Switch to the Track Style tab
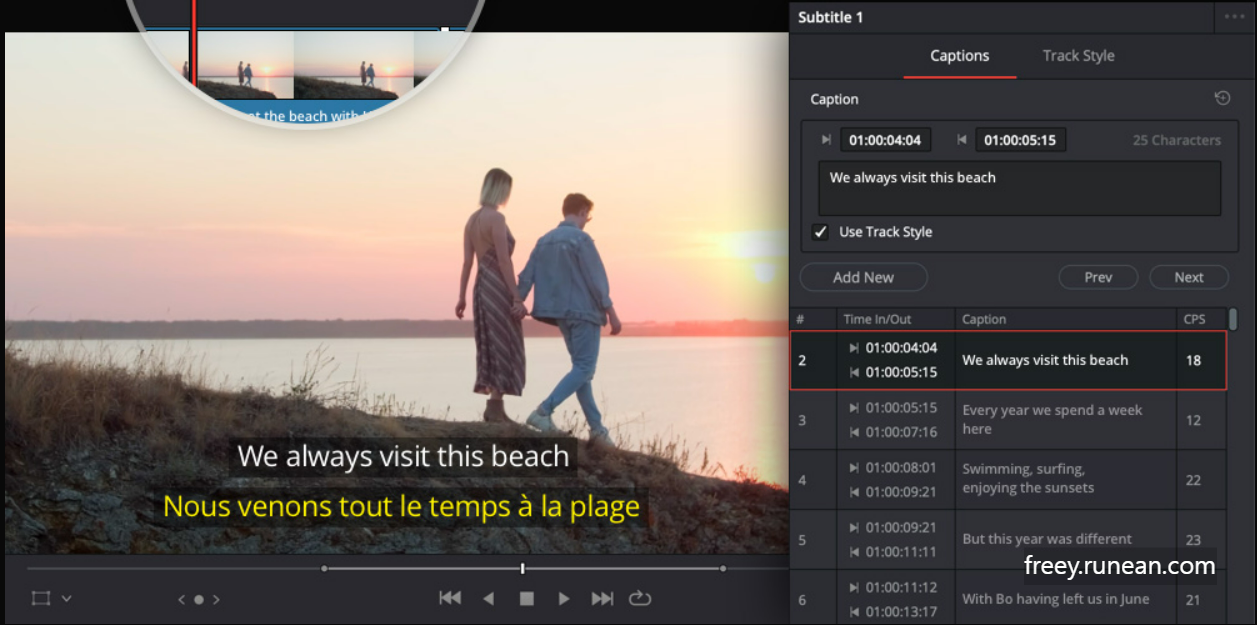 click(x=1078, y=55)
